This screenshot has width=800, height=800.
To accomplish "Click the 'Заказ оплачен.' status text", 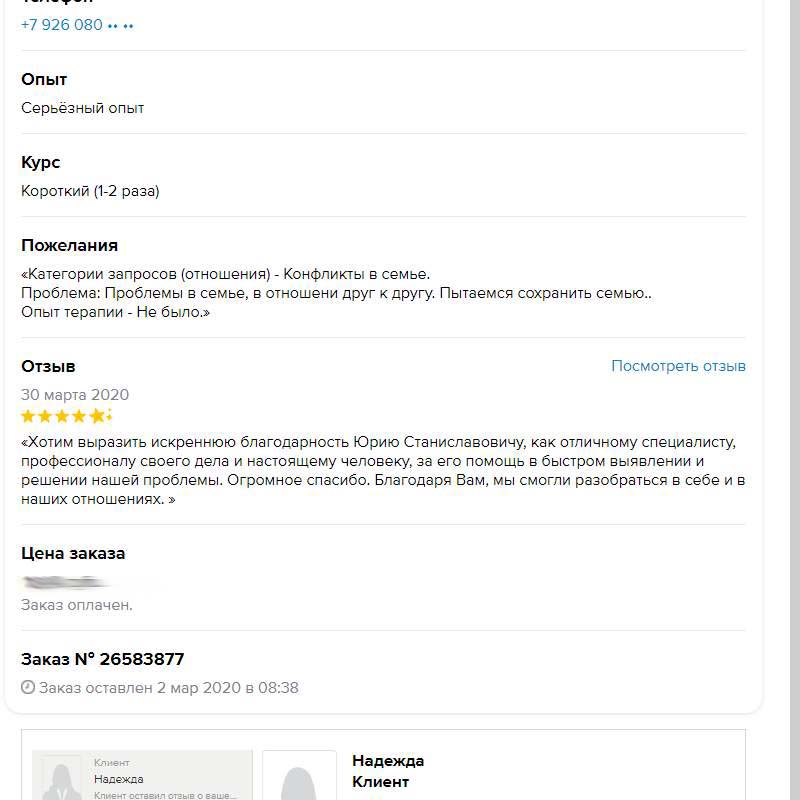I will pyautogui.click(x=77, y=605).
